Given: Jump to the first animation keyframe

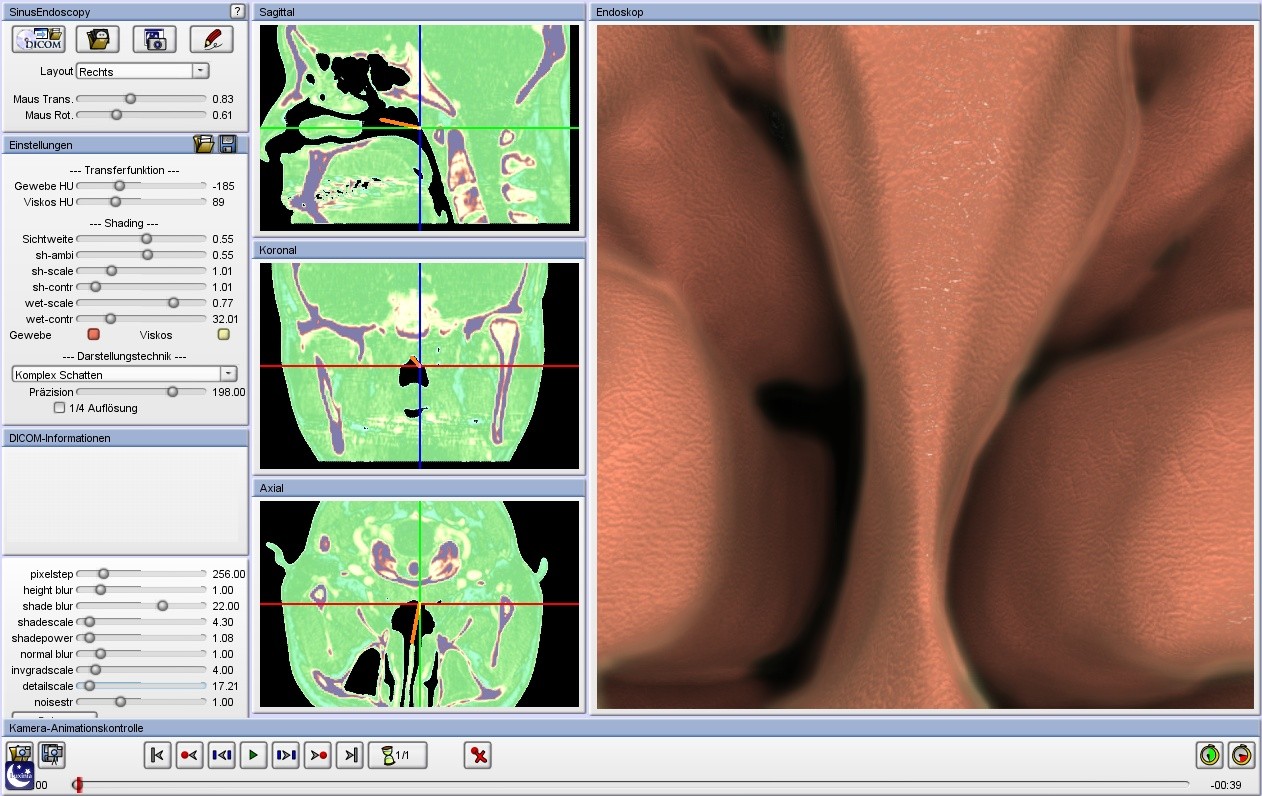Looking at the screenshot, I should 157,755.
